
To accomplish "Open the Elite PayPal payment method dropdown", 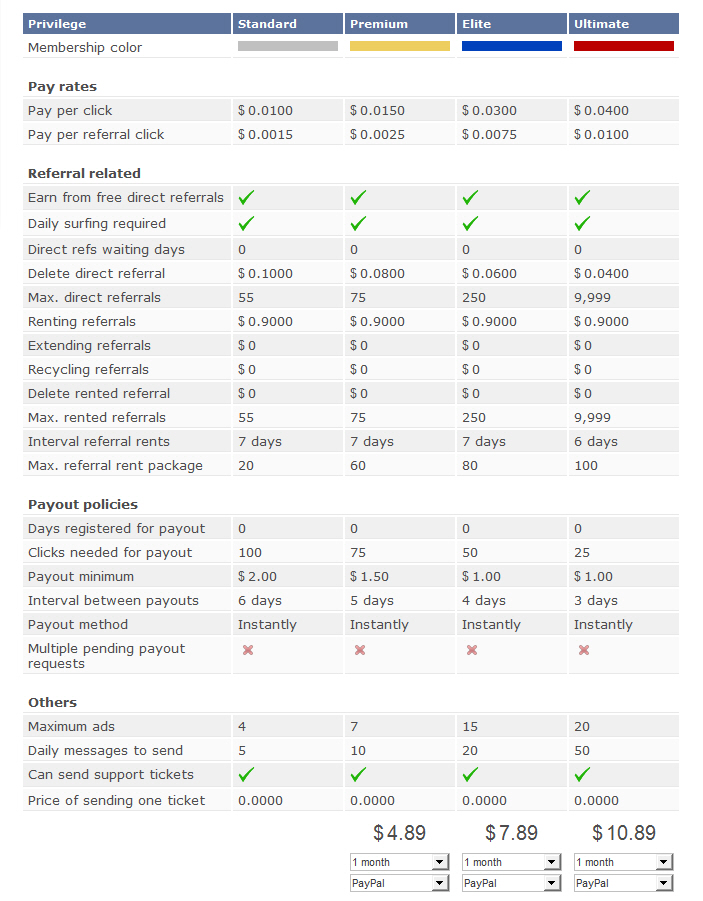I will pos(511,883).
